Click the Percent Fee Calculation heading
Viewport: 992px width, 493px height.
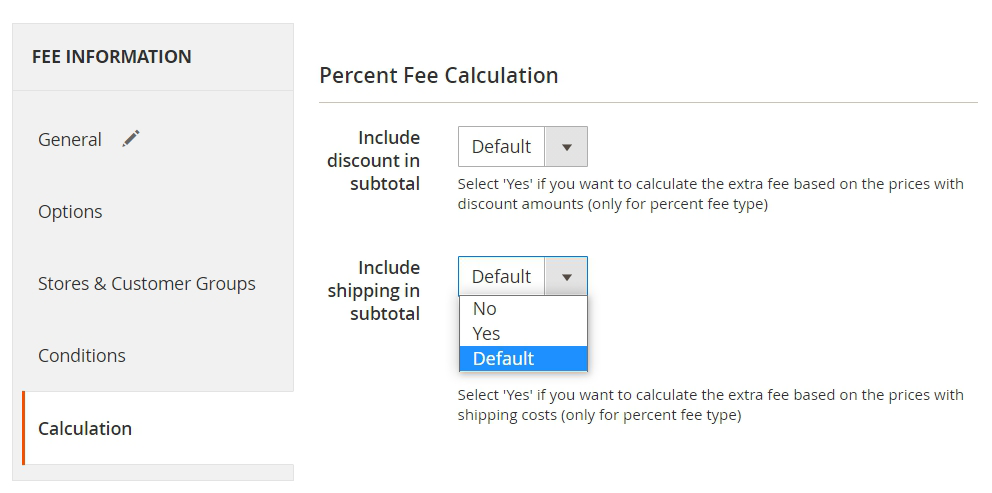point(438,76)
